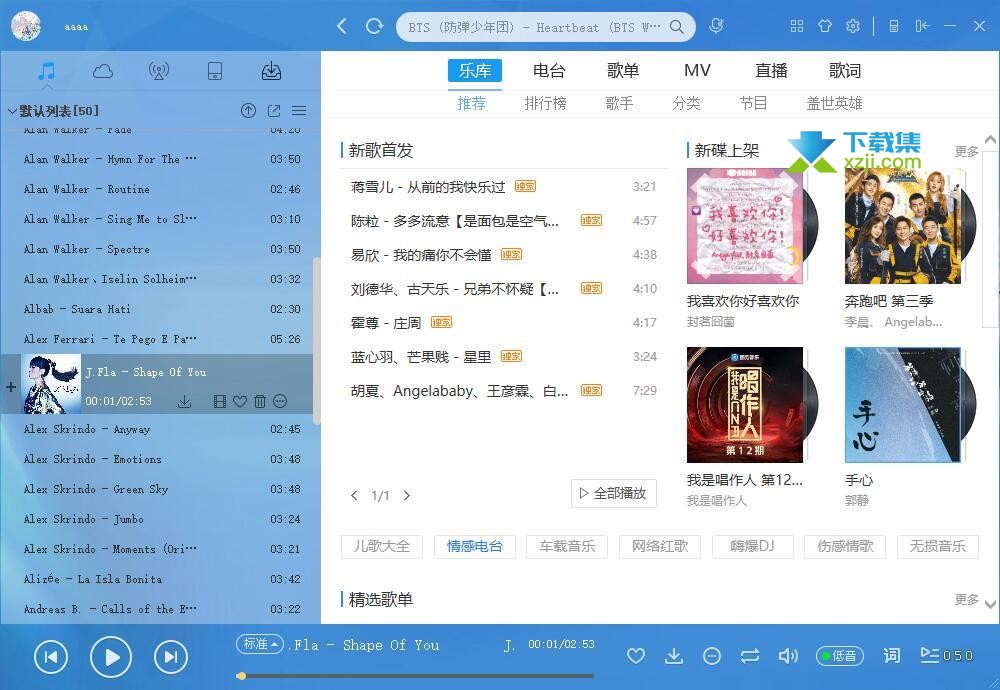
Task: Switch to the 直播 tab
Action: tap(771, 71)
